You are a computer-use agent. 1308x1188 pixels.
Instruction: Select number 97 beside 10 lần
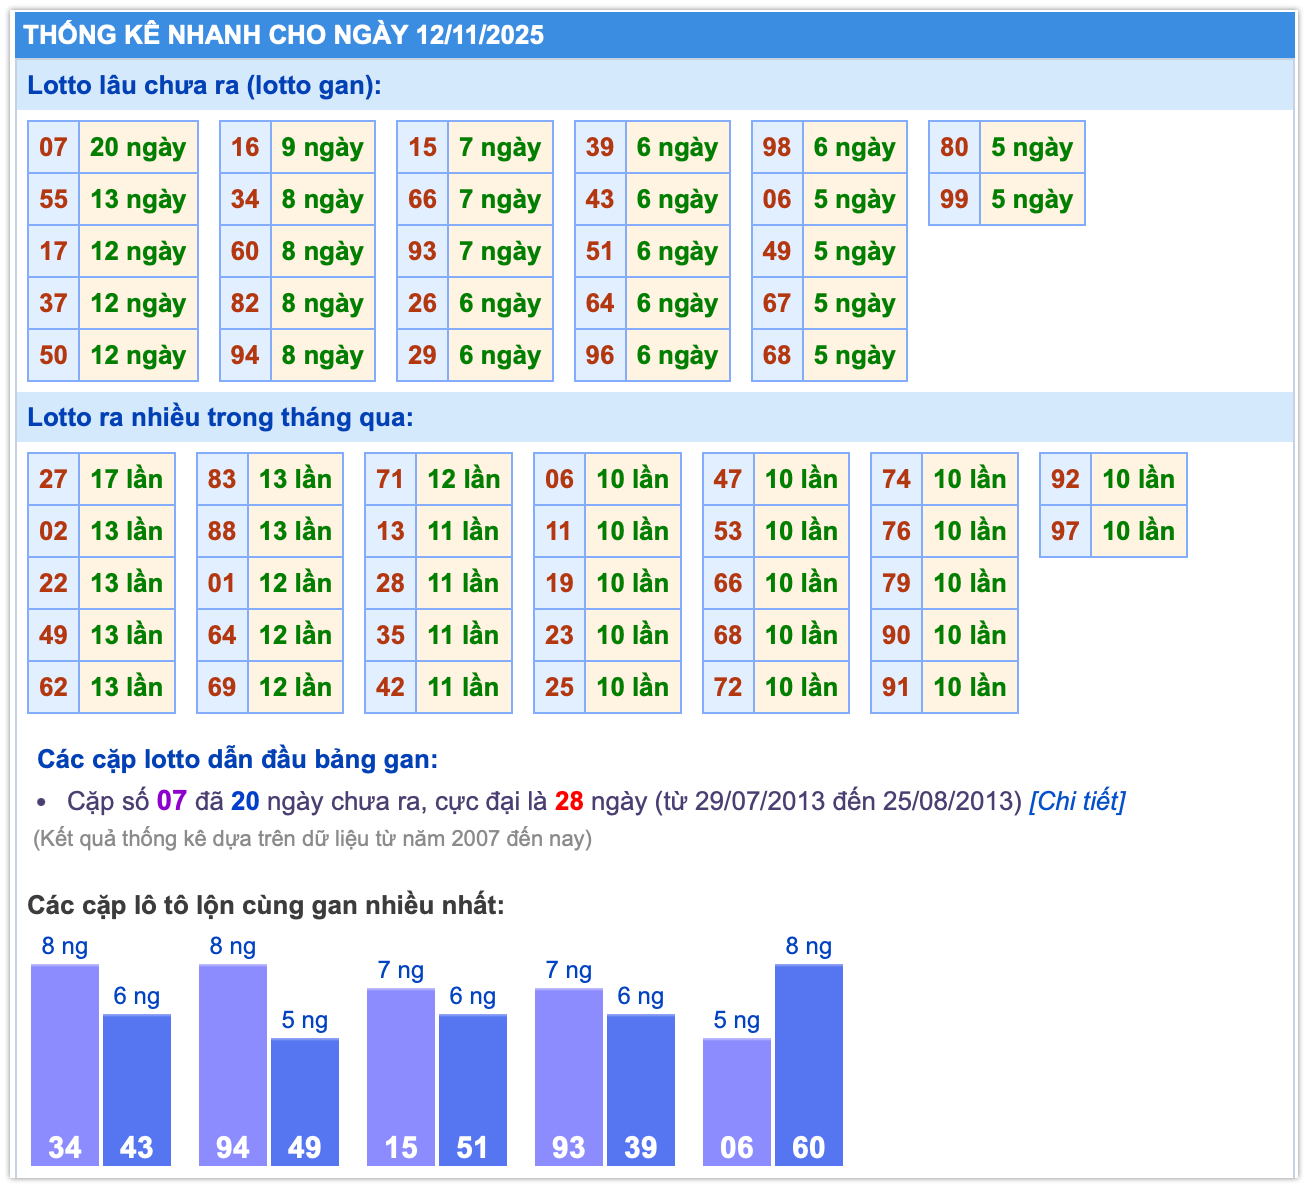coord(1065,531)
